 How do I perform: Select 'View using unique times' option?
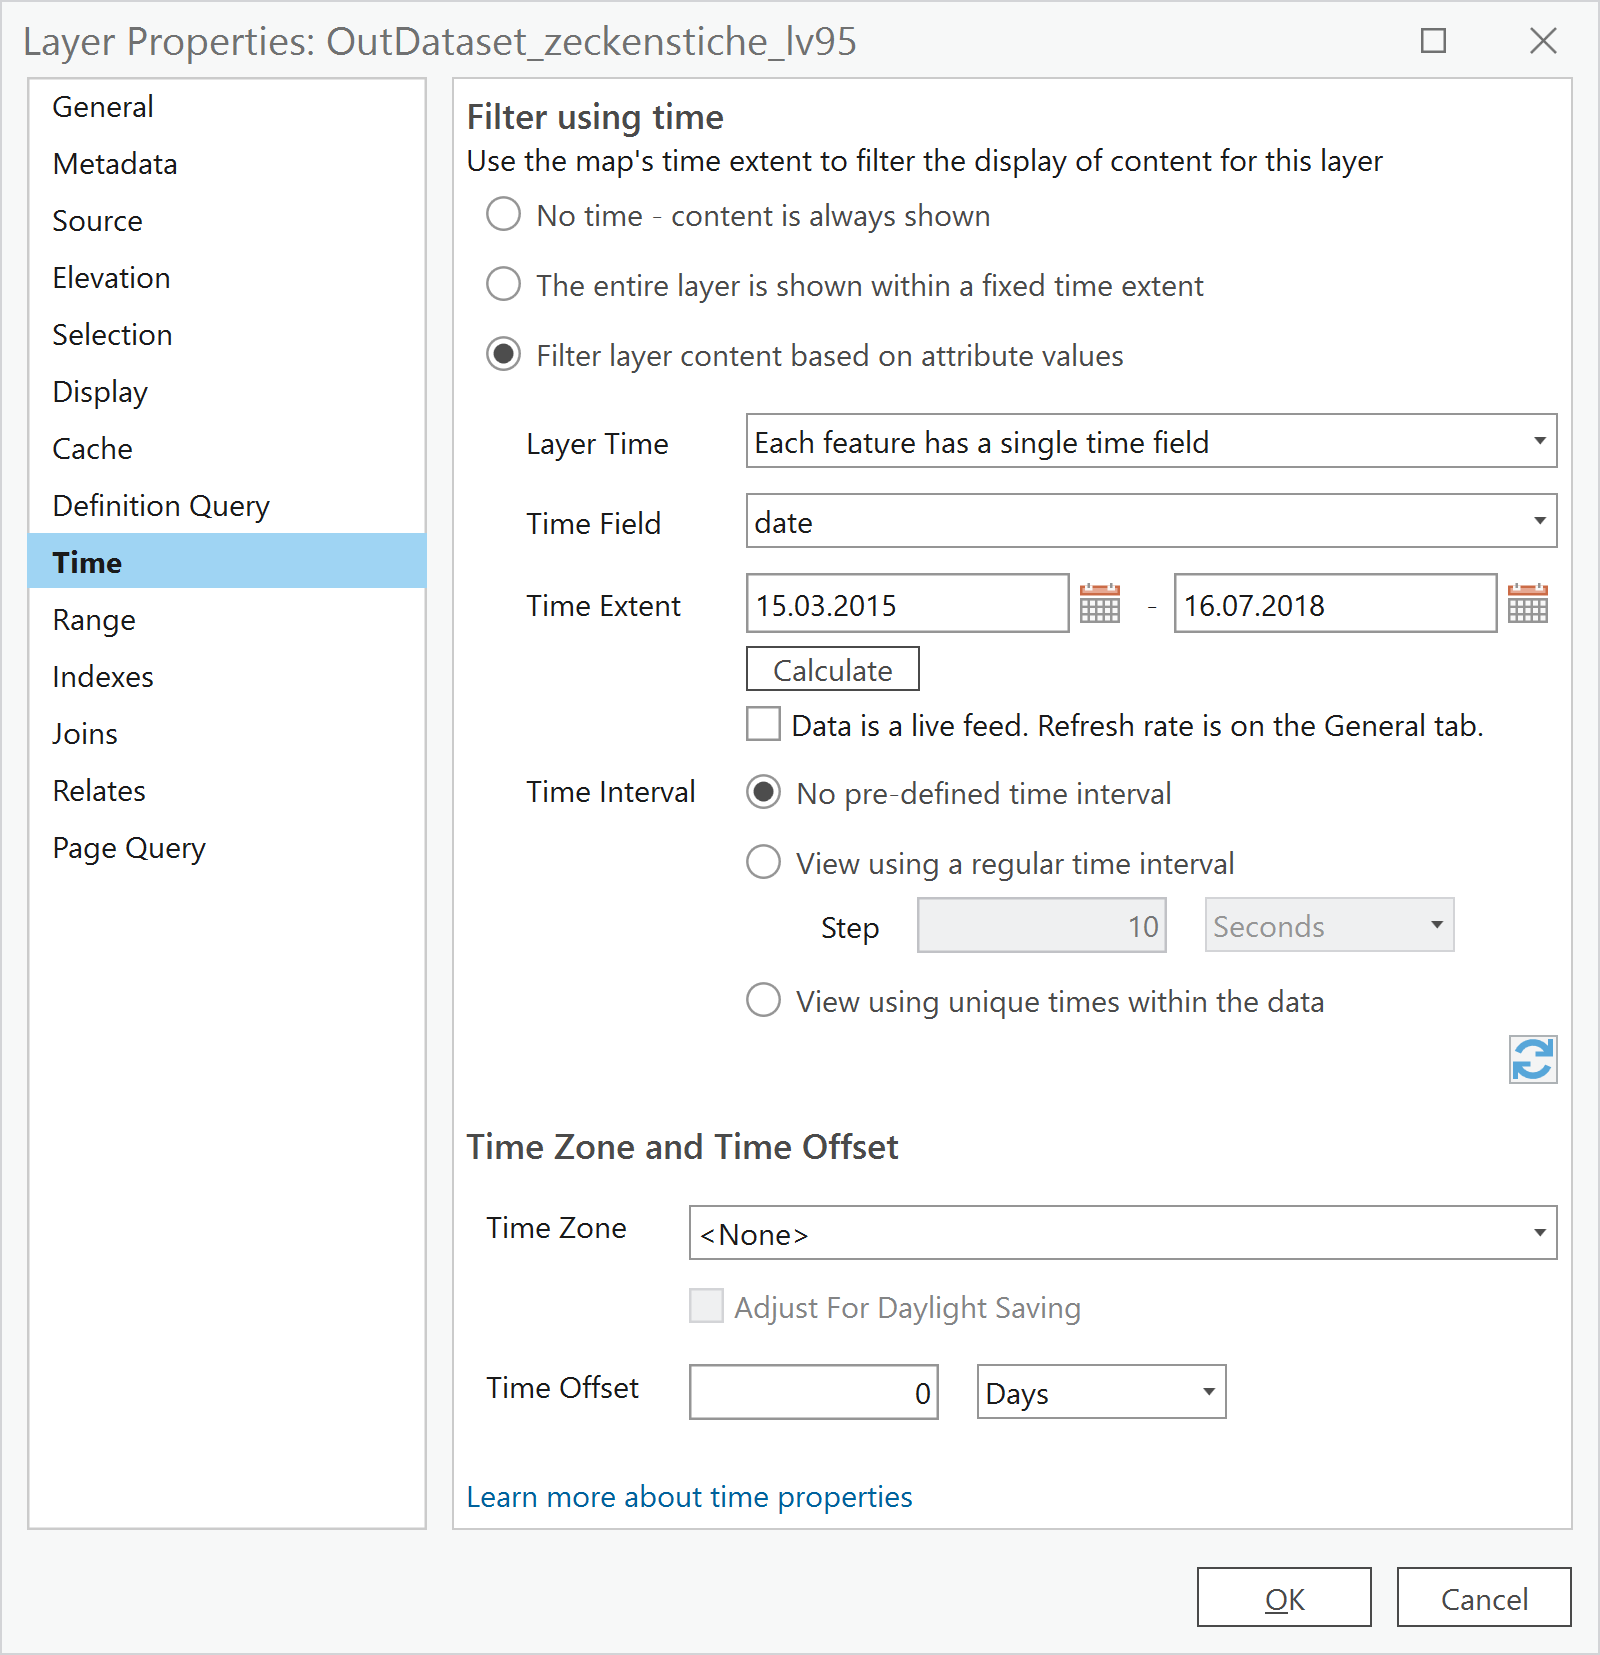click(764, 1000)
